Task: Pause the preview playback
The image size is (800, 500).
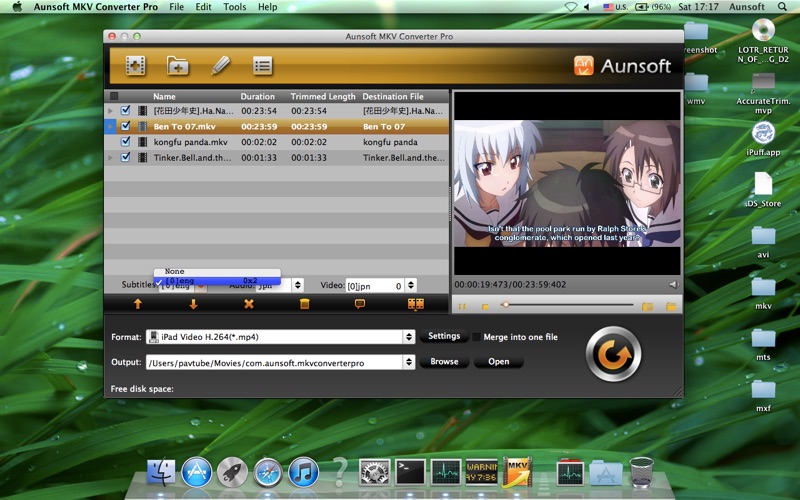Action: tap(462, 306)
